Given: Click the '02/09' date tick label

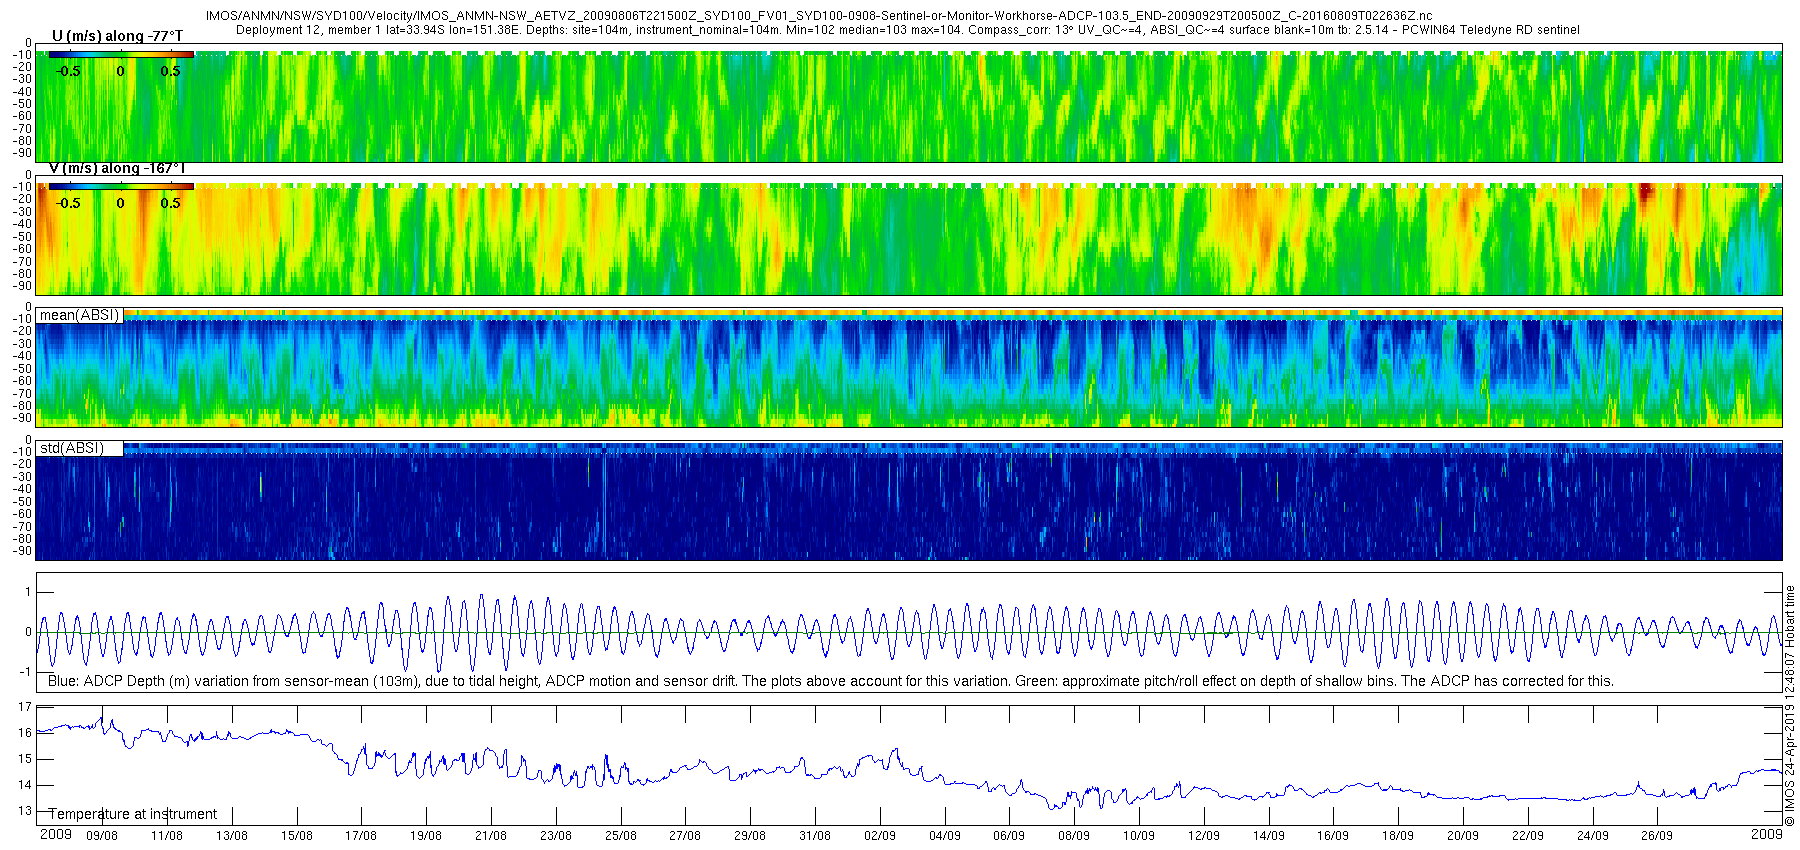Looking at the screenshot, I should (x=880, y=835).
